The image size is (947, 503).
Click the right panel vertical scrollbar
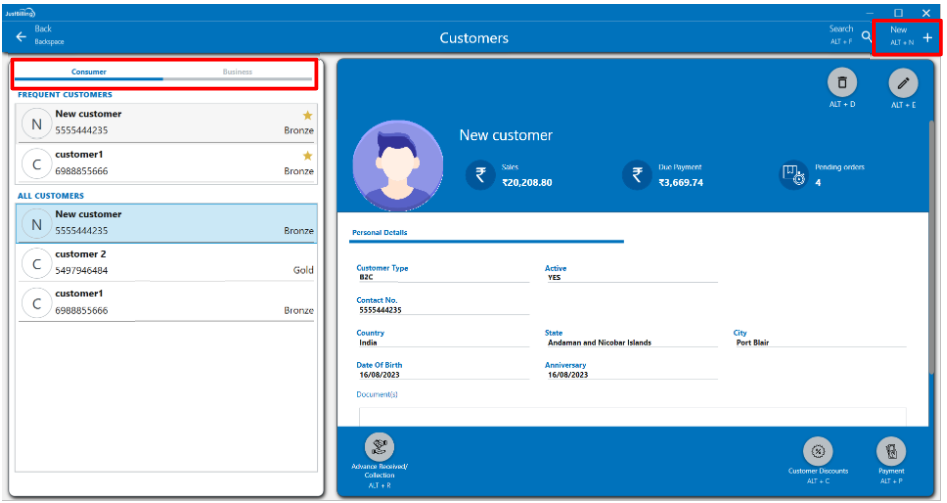coord(929,250)
